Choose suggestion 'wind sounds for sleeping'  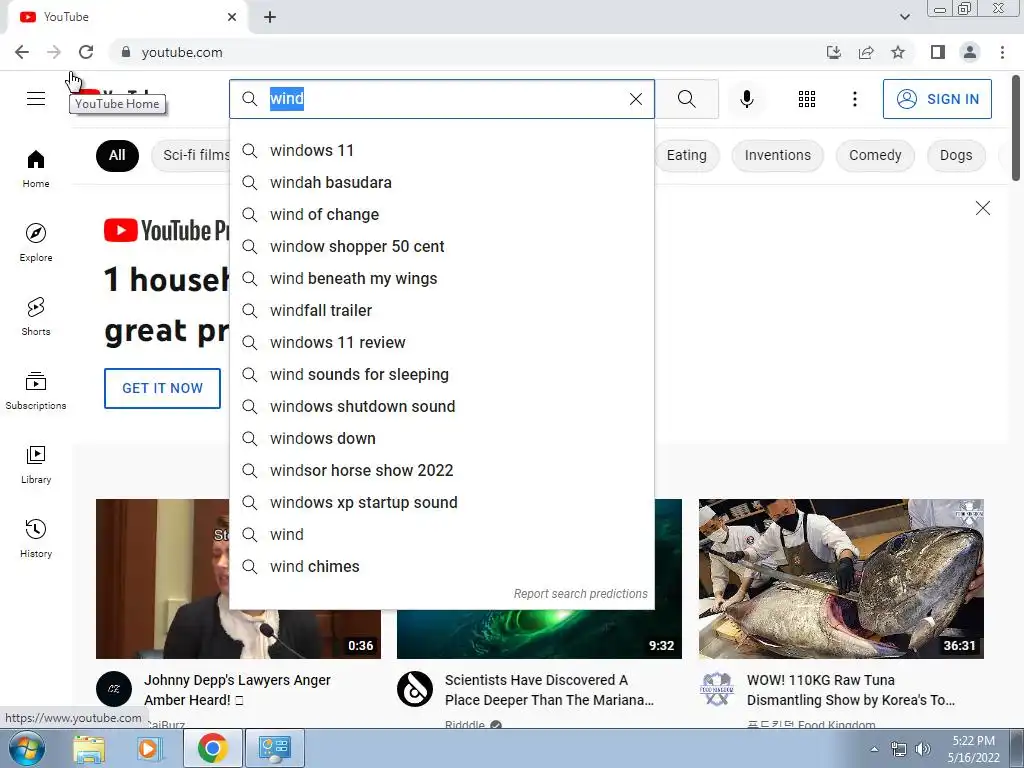[441, 374]
